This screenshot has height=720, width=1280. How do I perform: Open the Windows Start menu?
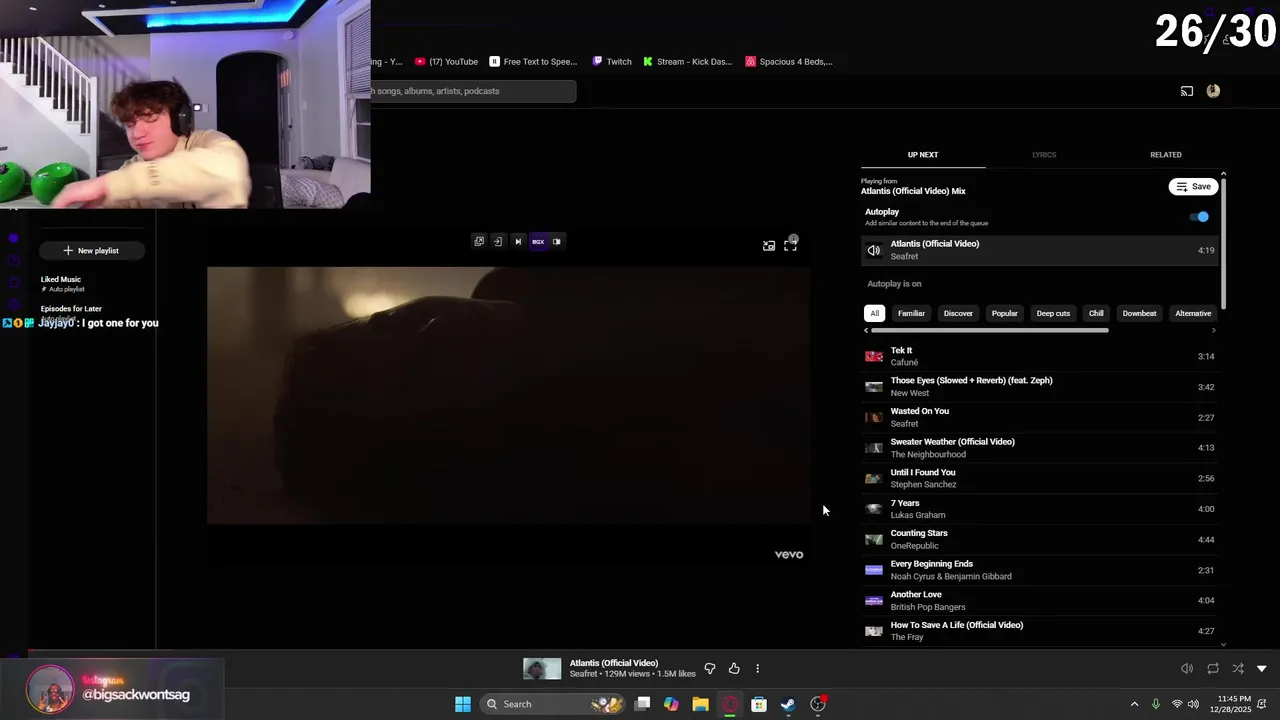tap(463, 704)
